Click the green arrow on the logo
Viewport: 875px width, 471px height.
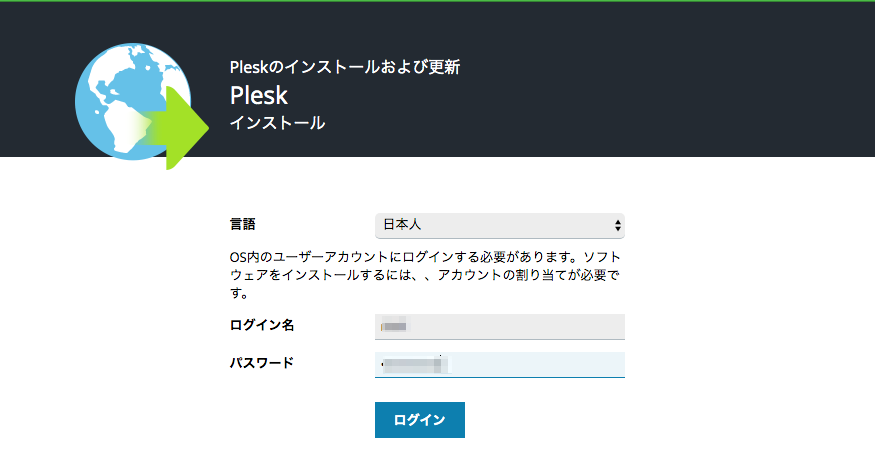coord(180,127)
